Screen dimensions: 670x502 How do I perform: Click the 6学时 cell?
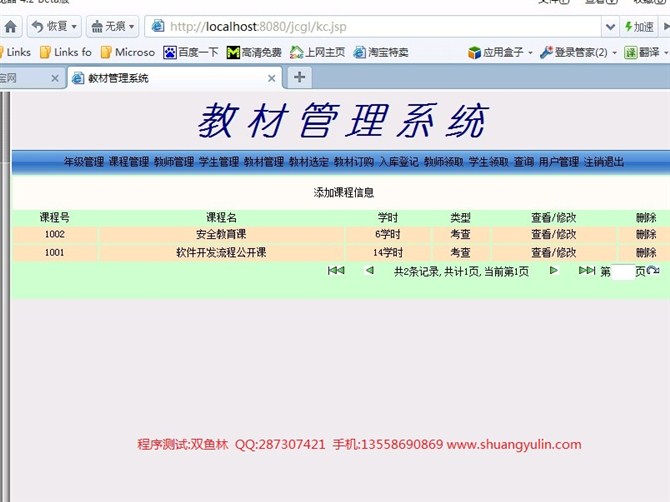(388, 234)
